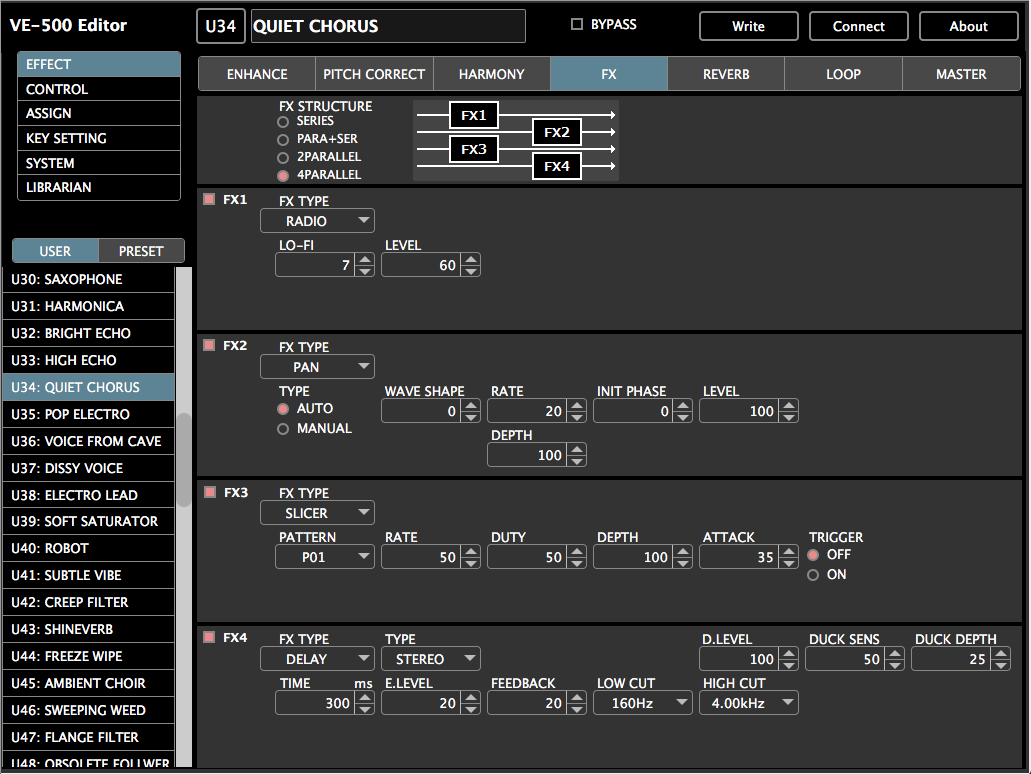
Task: Toggle the FX2 on/off indicator
Action: click(x=209, y=345)
